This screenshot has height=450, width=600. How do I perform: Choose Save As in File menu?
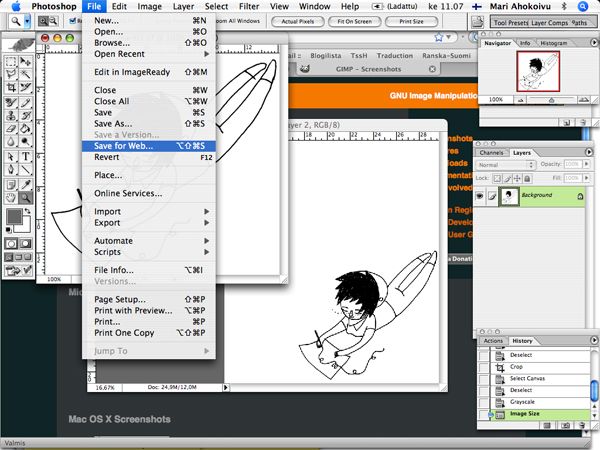[x=149, y=124]
